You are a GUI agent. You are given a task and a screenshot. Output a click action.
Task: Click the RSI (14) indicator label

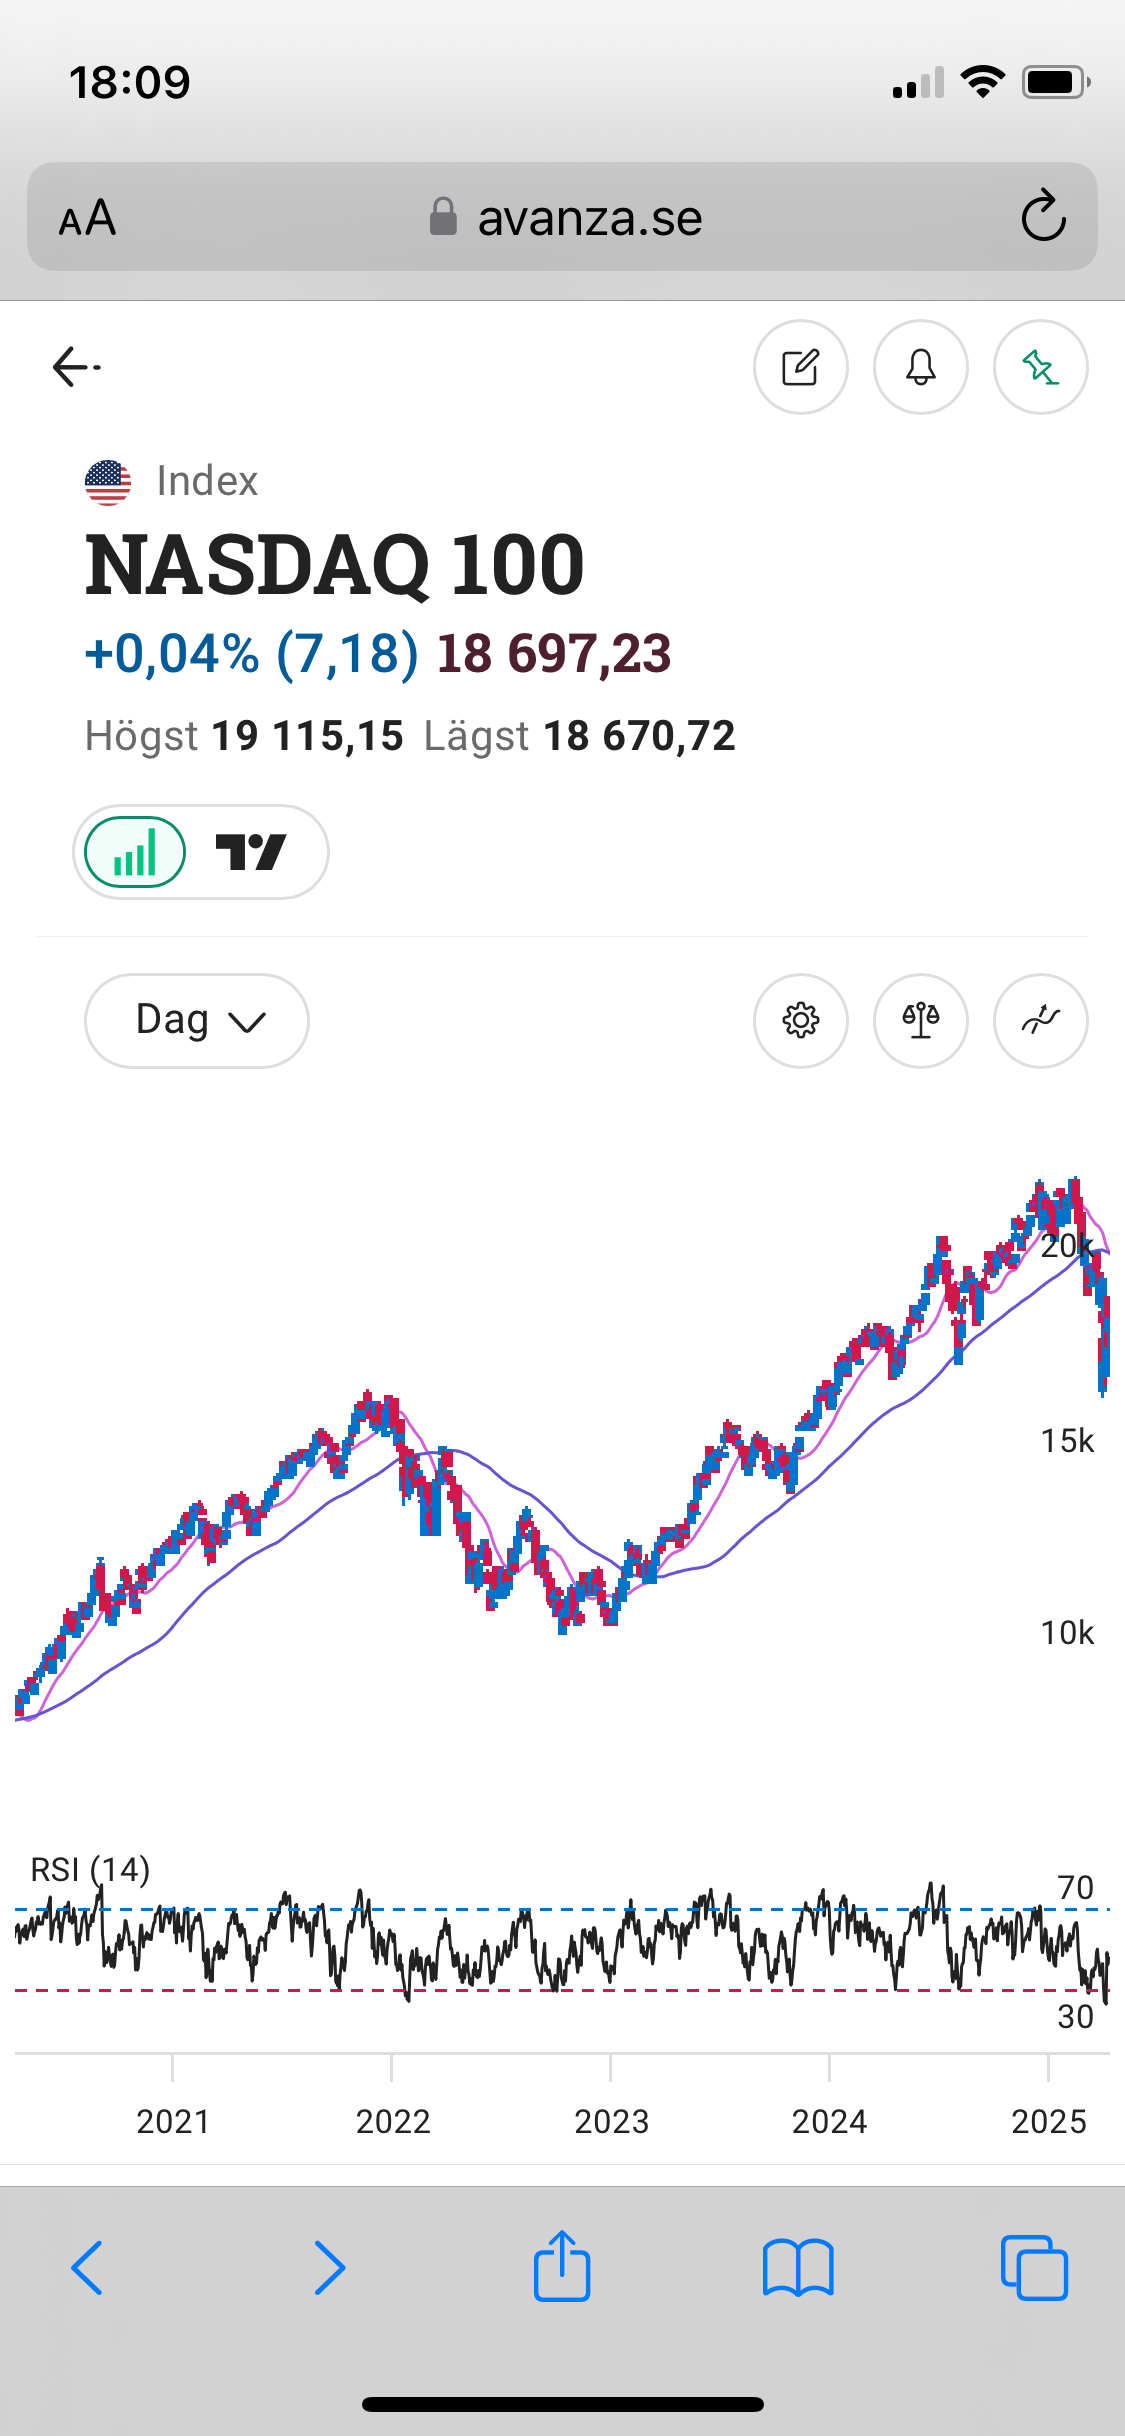pos(90,1869)
